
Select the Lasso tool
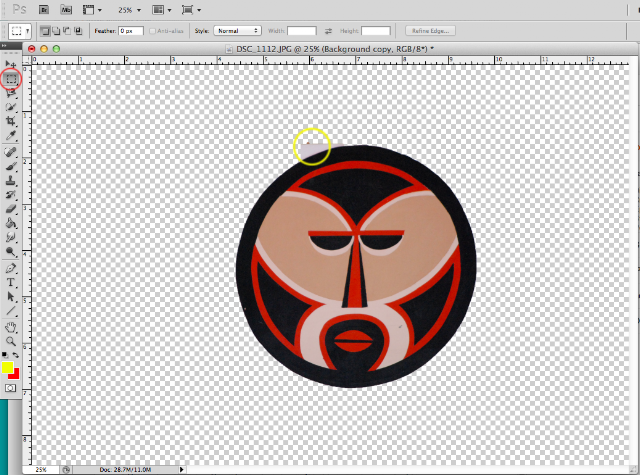point(11,93)
